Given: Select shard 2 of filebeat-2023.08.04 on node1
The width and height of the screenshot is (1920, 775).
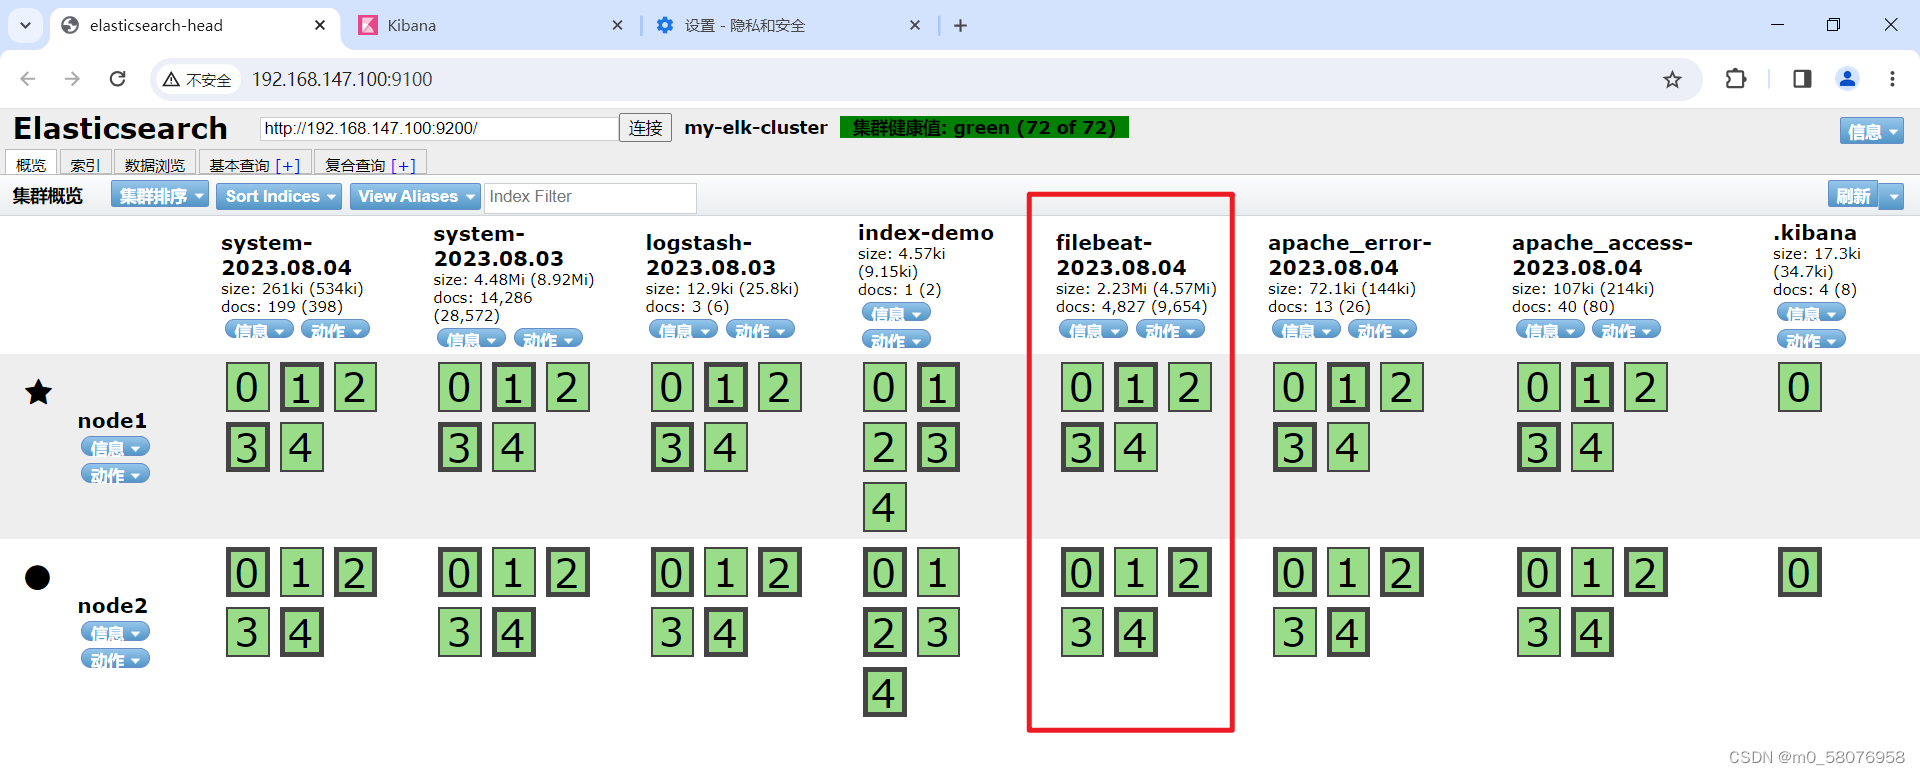Looking at the screenshot, I should tap(1189, 387).
